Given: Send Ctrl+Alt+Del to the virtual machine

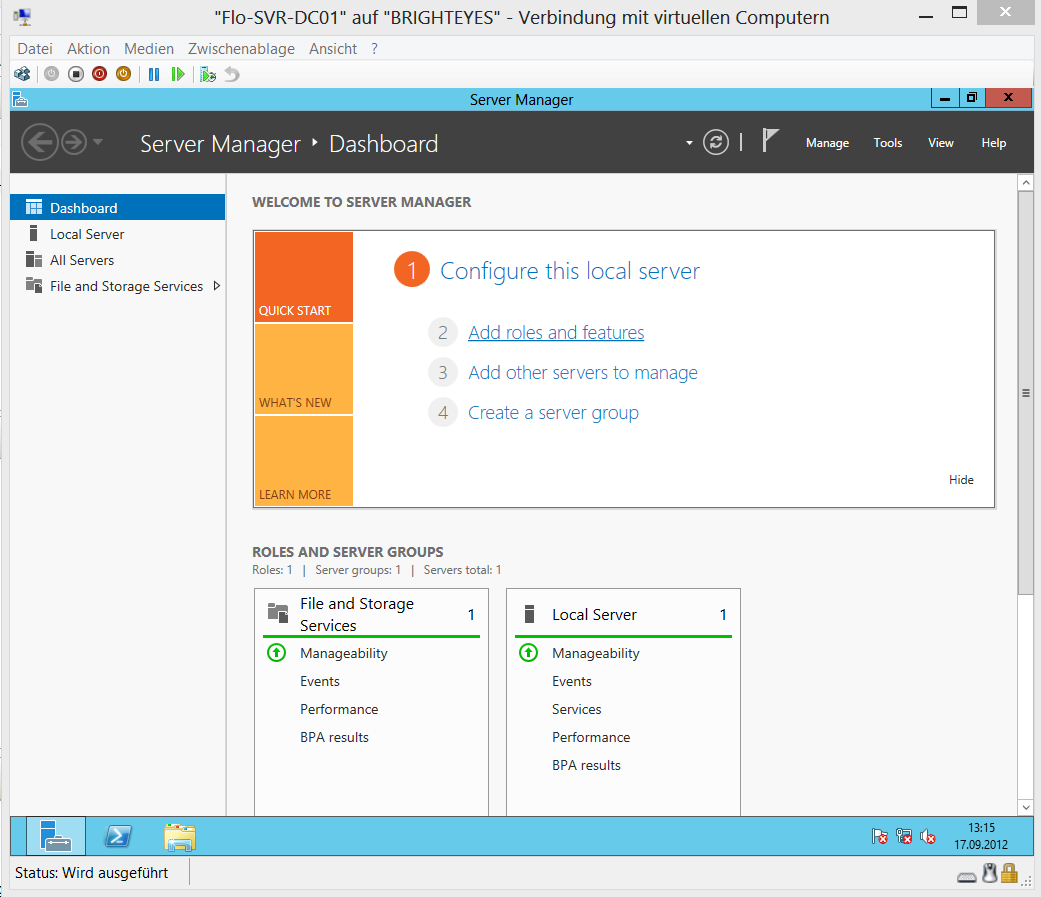Looking at the screenshot, I should (22, 73).
